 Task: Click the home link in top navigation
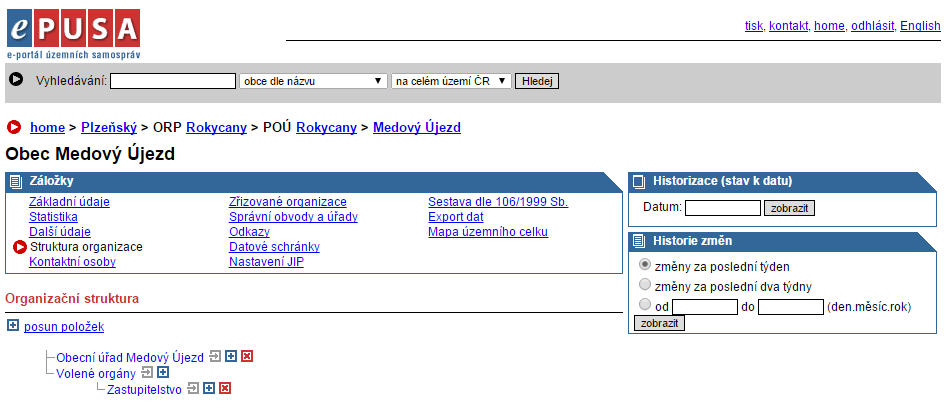[830, 26]
